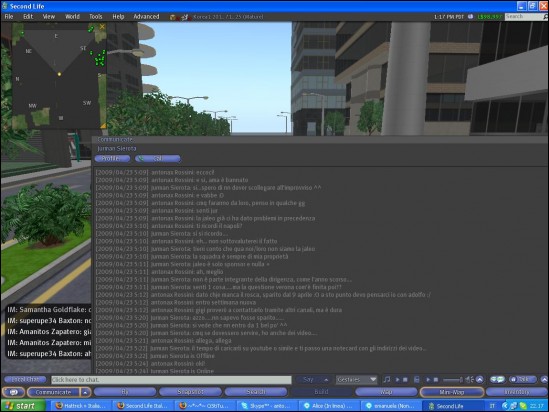
Task: Take a picture with the Snapshot button
Action: 190,392
